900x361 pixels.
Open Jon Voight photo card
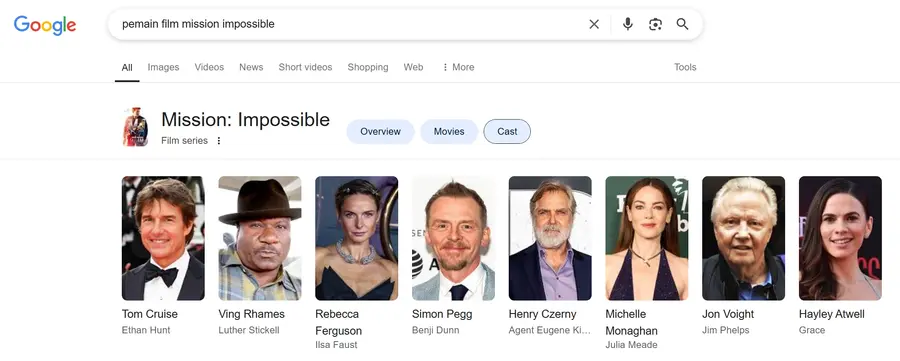(743, 238)
